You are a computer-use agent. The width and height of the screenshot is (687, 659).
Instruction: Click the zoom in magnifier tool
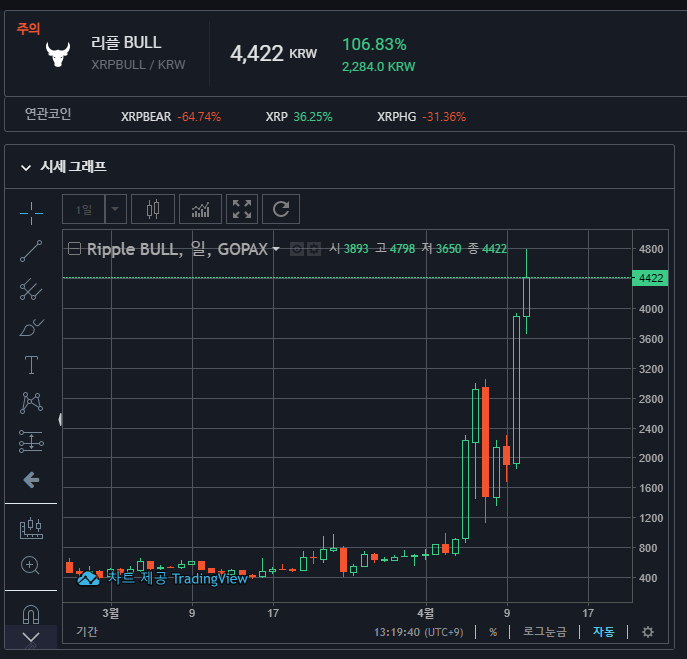30,565
